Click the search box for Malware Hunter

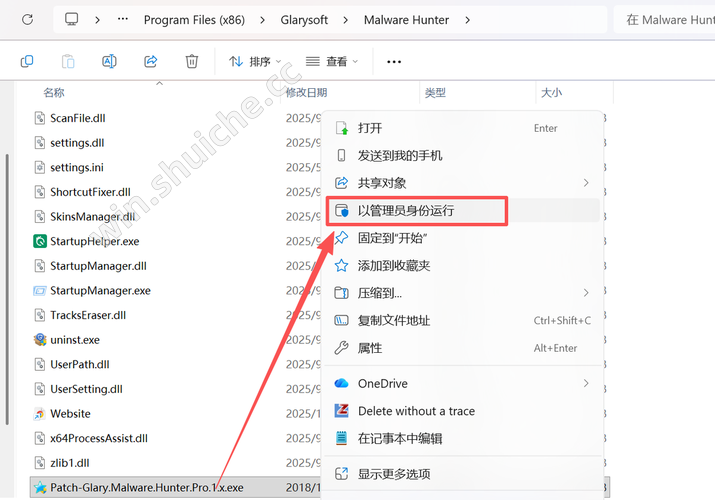coord(665,19)
